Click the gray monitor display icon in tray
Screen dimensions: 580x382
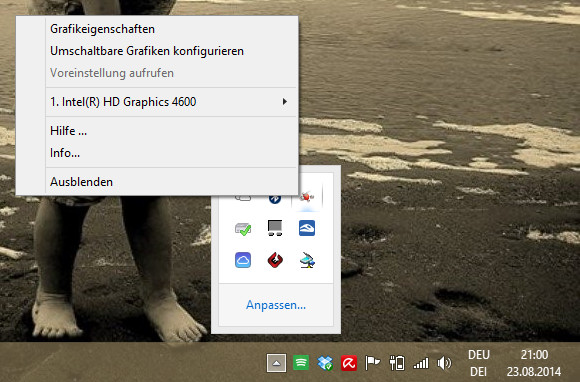pyautogui.click(x=275, y=228)
